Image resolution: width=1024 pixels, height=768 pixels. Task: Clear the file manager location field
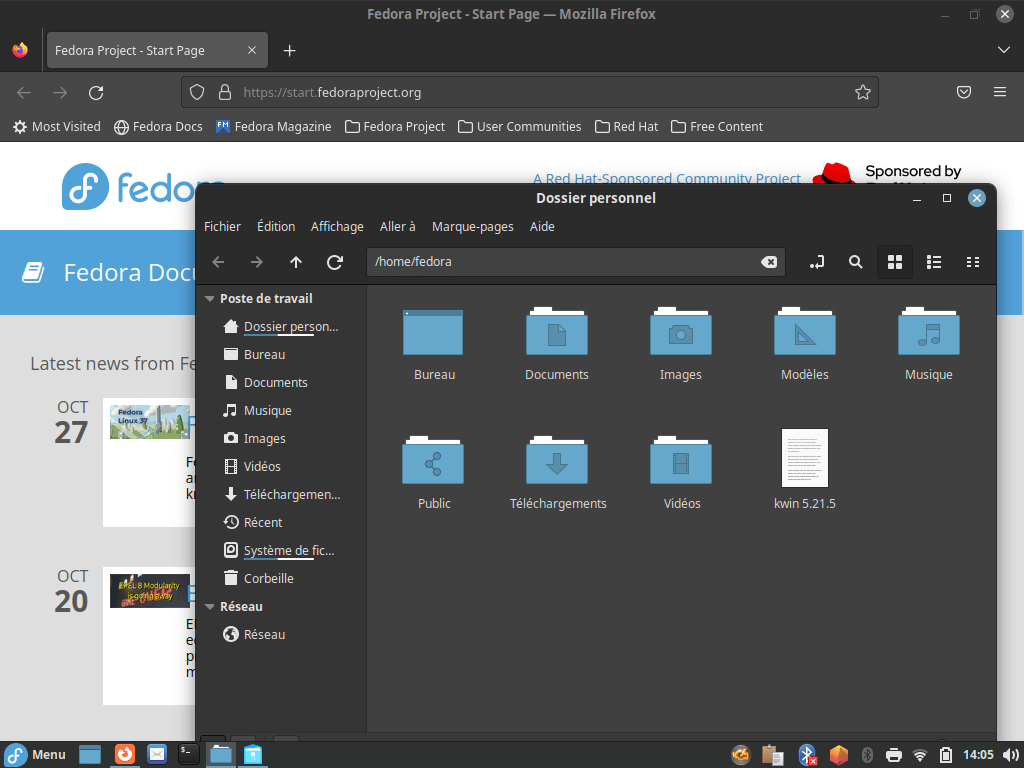pyautogui.click(x=769, y=262)
